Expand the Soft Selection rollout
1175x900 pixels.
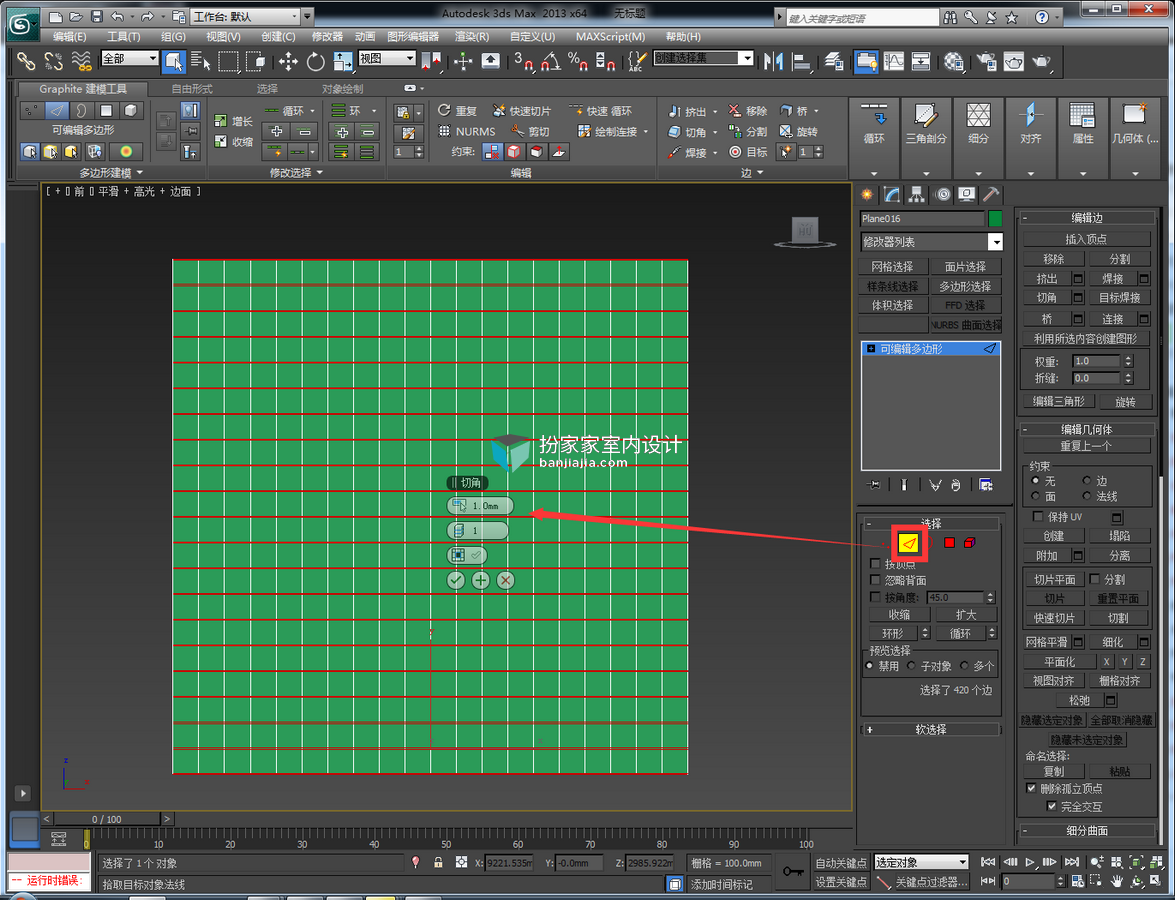(931, 729)
